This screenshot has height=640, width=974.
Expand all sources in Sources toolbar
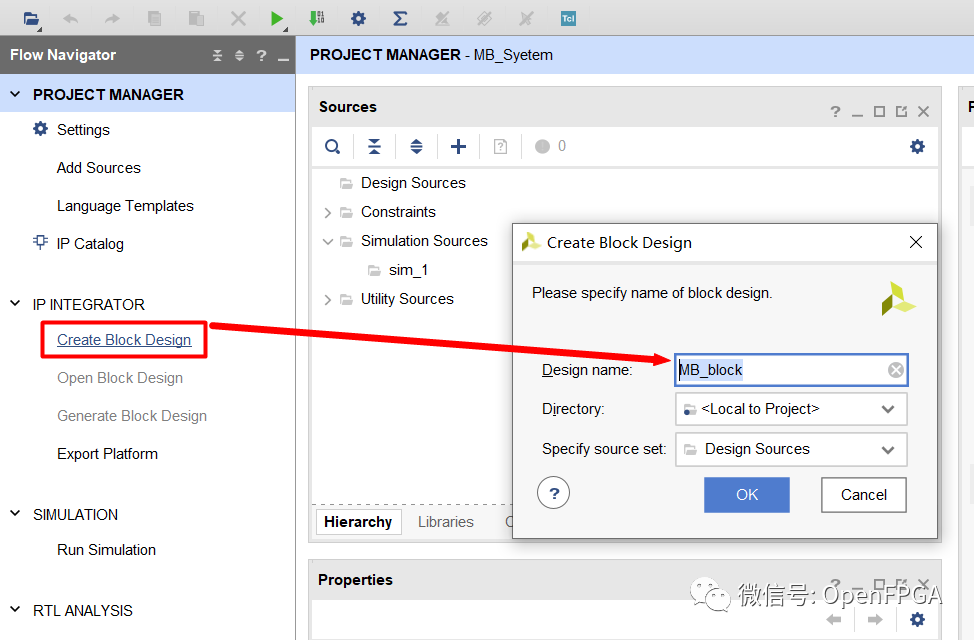pyautogui.click(x=416, y=147)
